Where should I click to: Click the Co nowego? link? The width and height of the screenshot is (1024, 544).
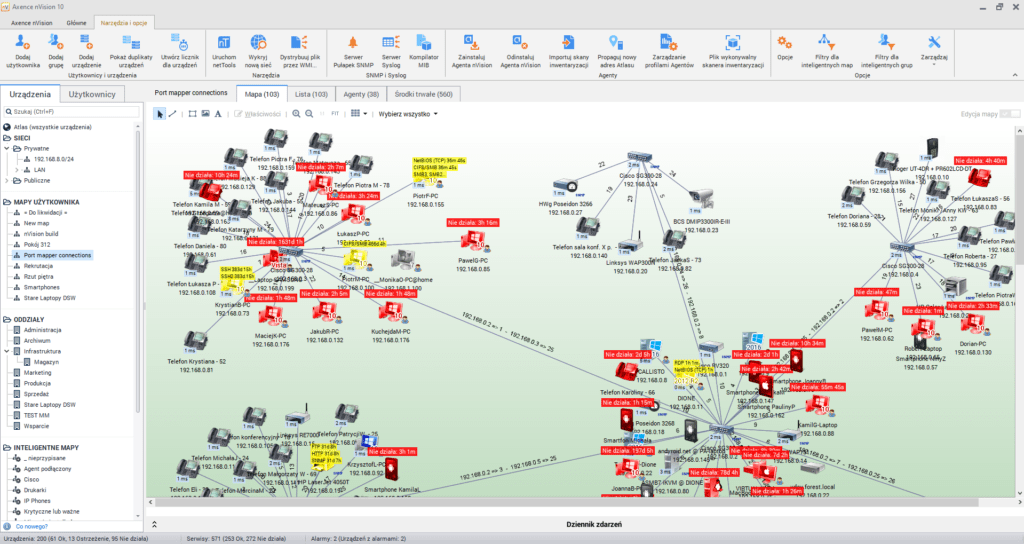point(31,524)
